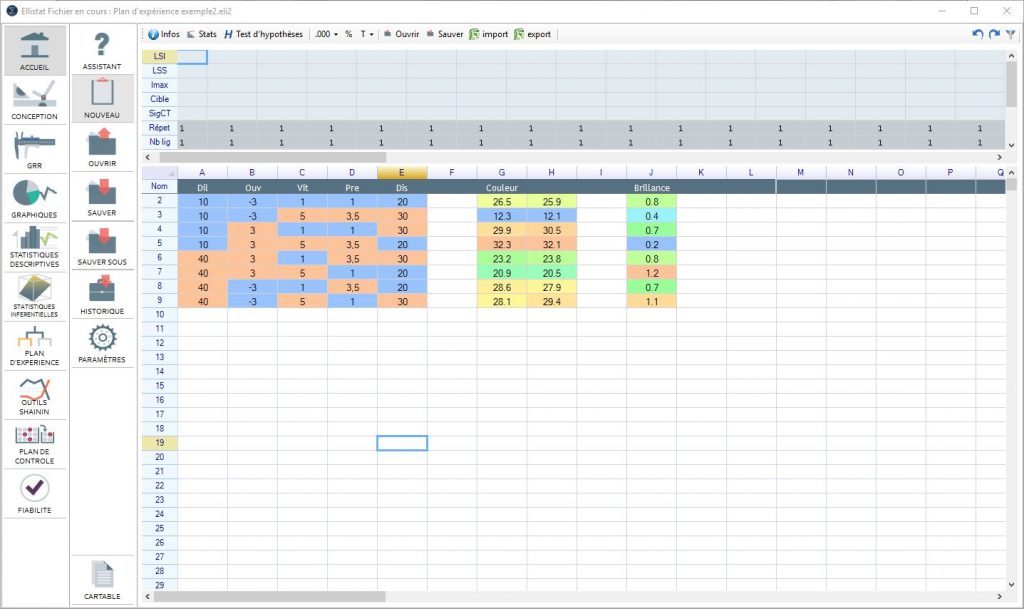Screen dimensions: 1024x609
Task: Click the Brillance column name cell
Action: click(651, 187)
